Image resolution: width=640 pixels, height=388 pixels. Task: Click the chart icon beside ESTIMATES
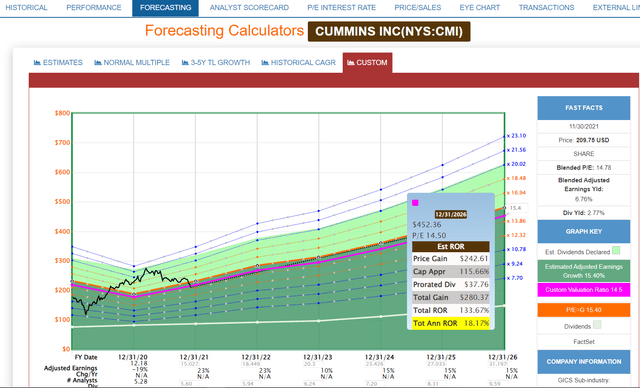tap(37, 62)
